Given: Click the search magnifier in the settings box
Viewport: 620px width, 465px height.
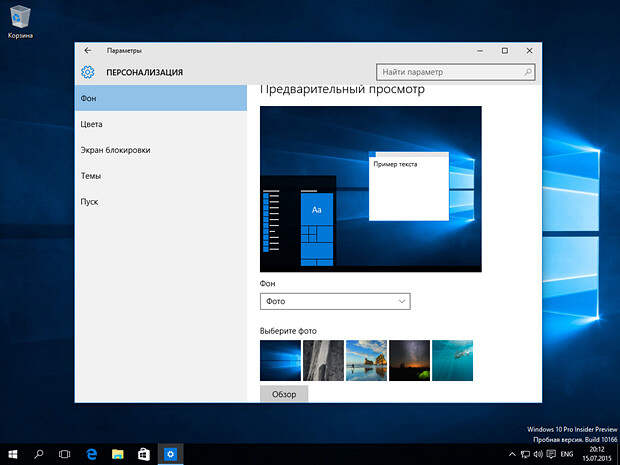Looking at the screenshot, I should [x=527, y=72].
